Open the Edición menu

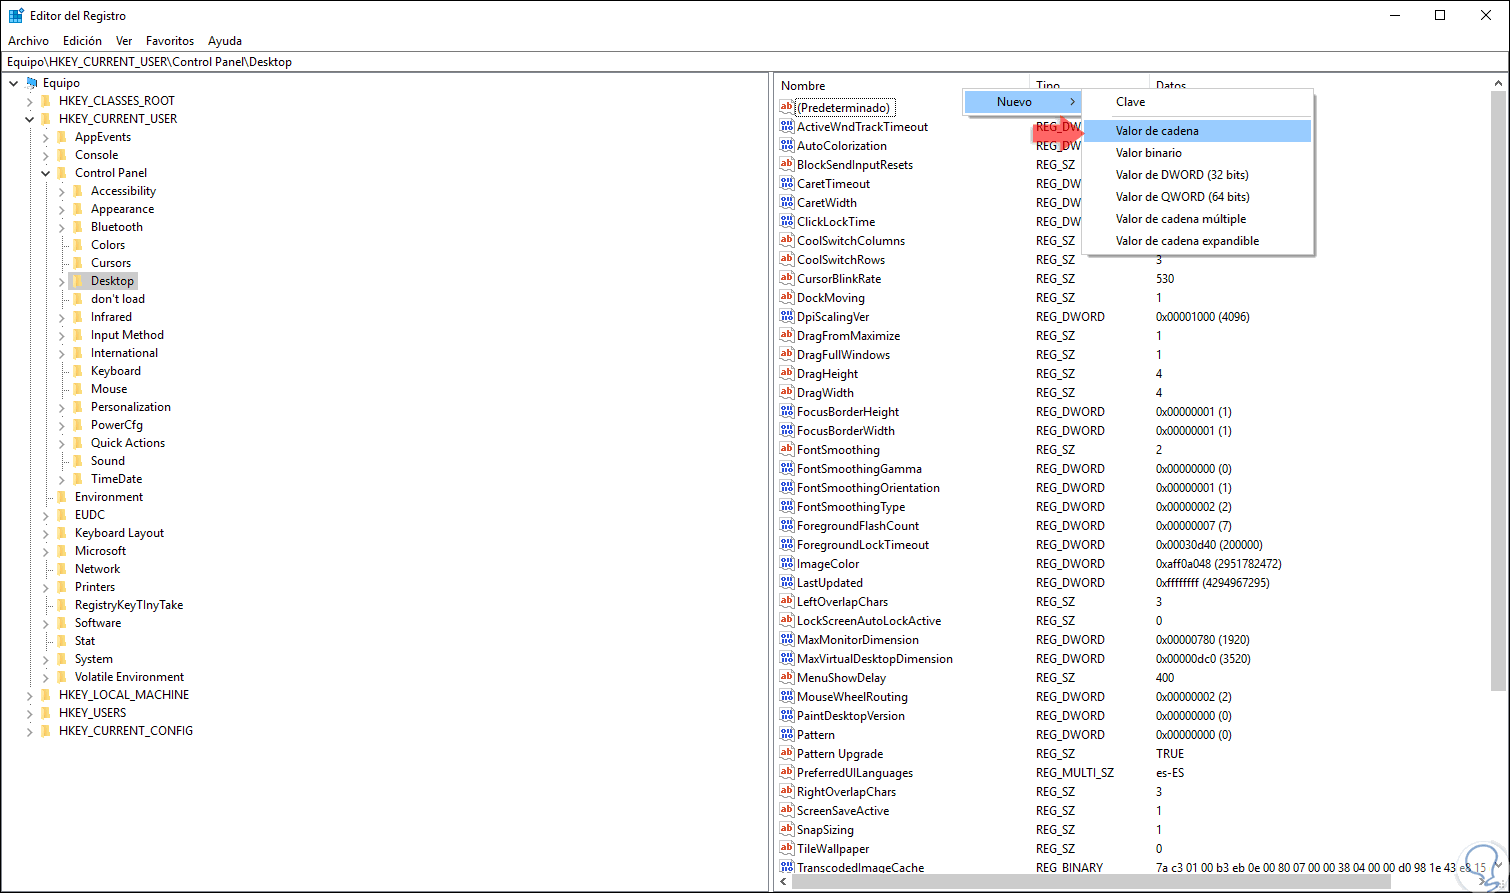(82, 41)
